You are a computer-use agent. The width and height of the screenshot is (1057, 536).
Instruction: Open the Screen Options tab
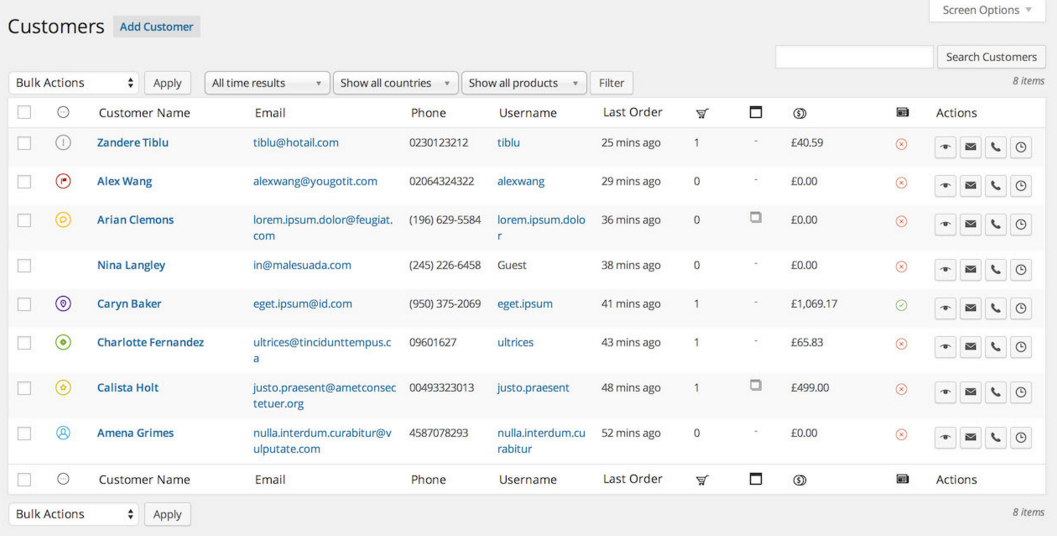pyautogui.click(x=986, y=10)
